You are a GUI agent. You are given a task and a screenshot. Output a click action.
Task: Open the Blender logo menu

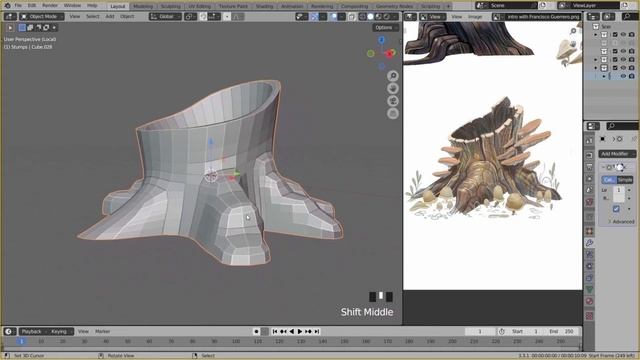click(x=7, y=6)
